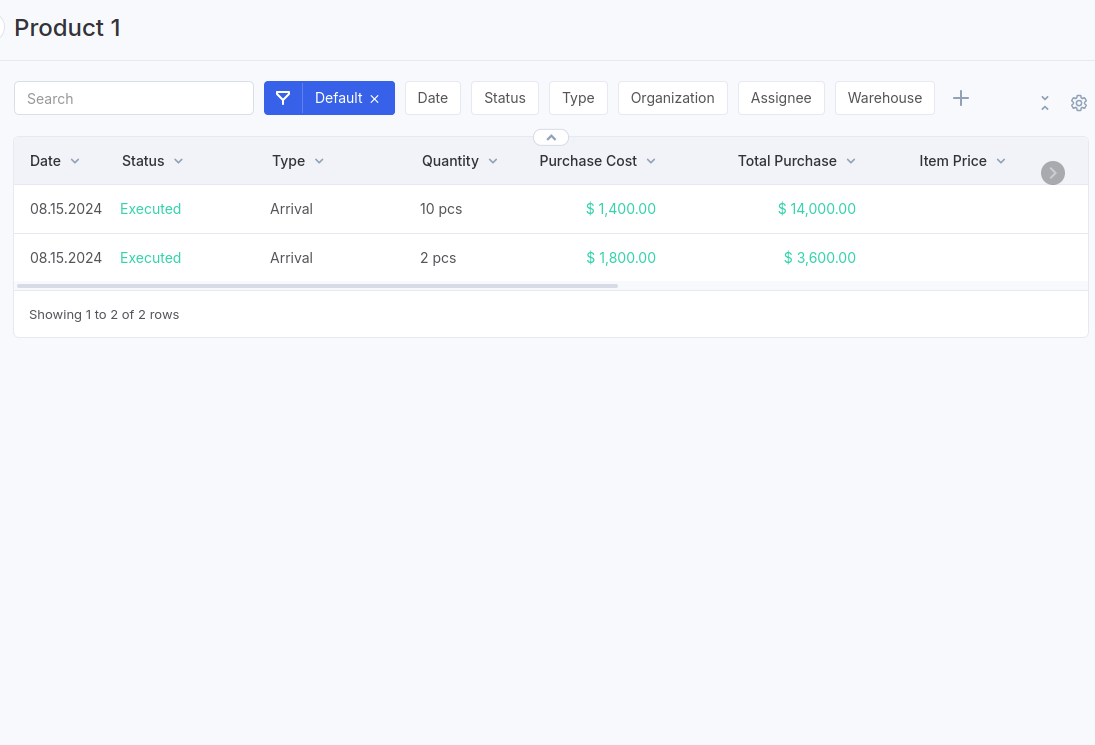Click the Status column header

point(143,161)
